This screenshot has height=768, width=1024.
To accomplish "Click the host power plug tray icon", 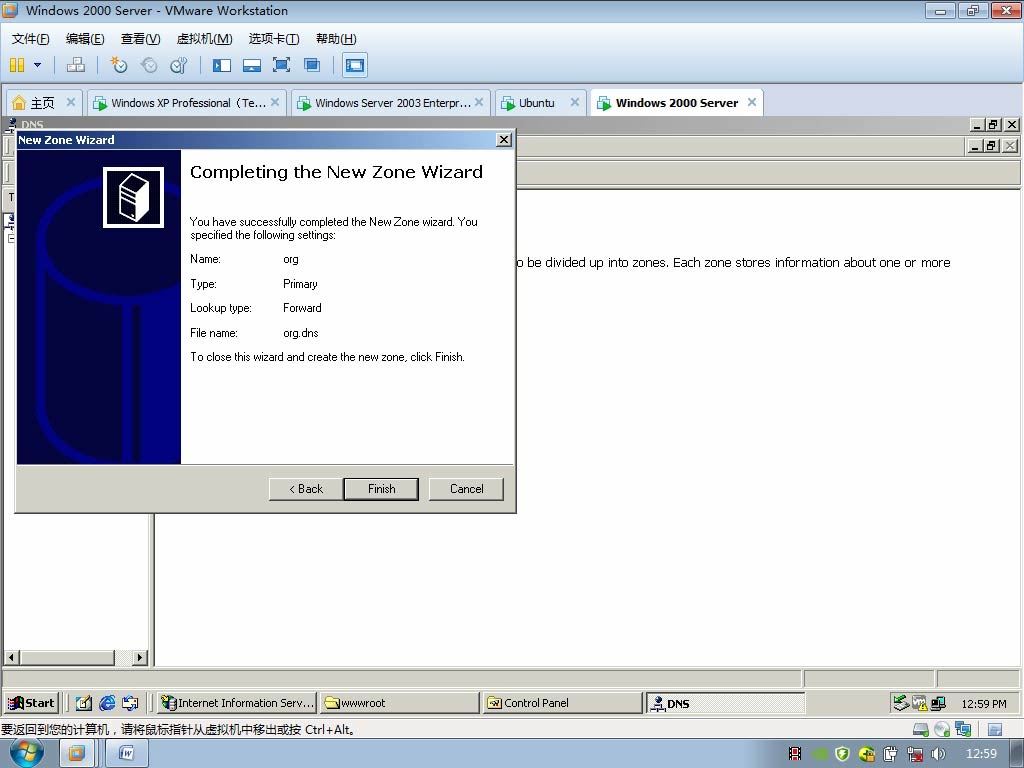I will [x=890, y=754].
